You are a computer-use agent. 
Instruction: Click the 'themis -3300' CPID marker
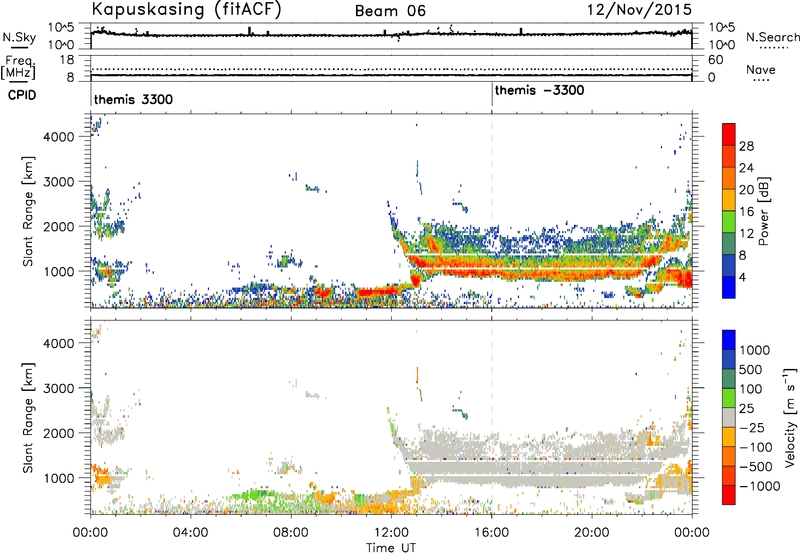tap(539, 90)
